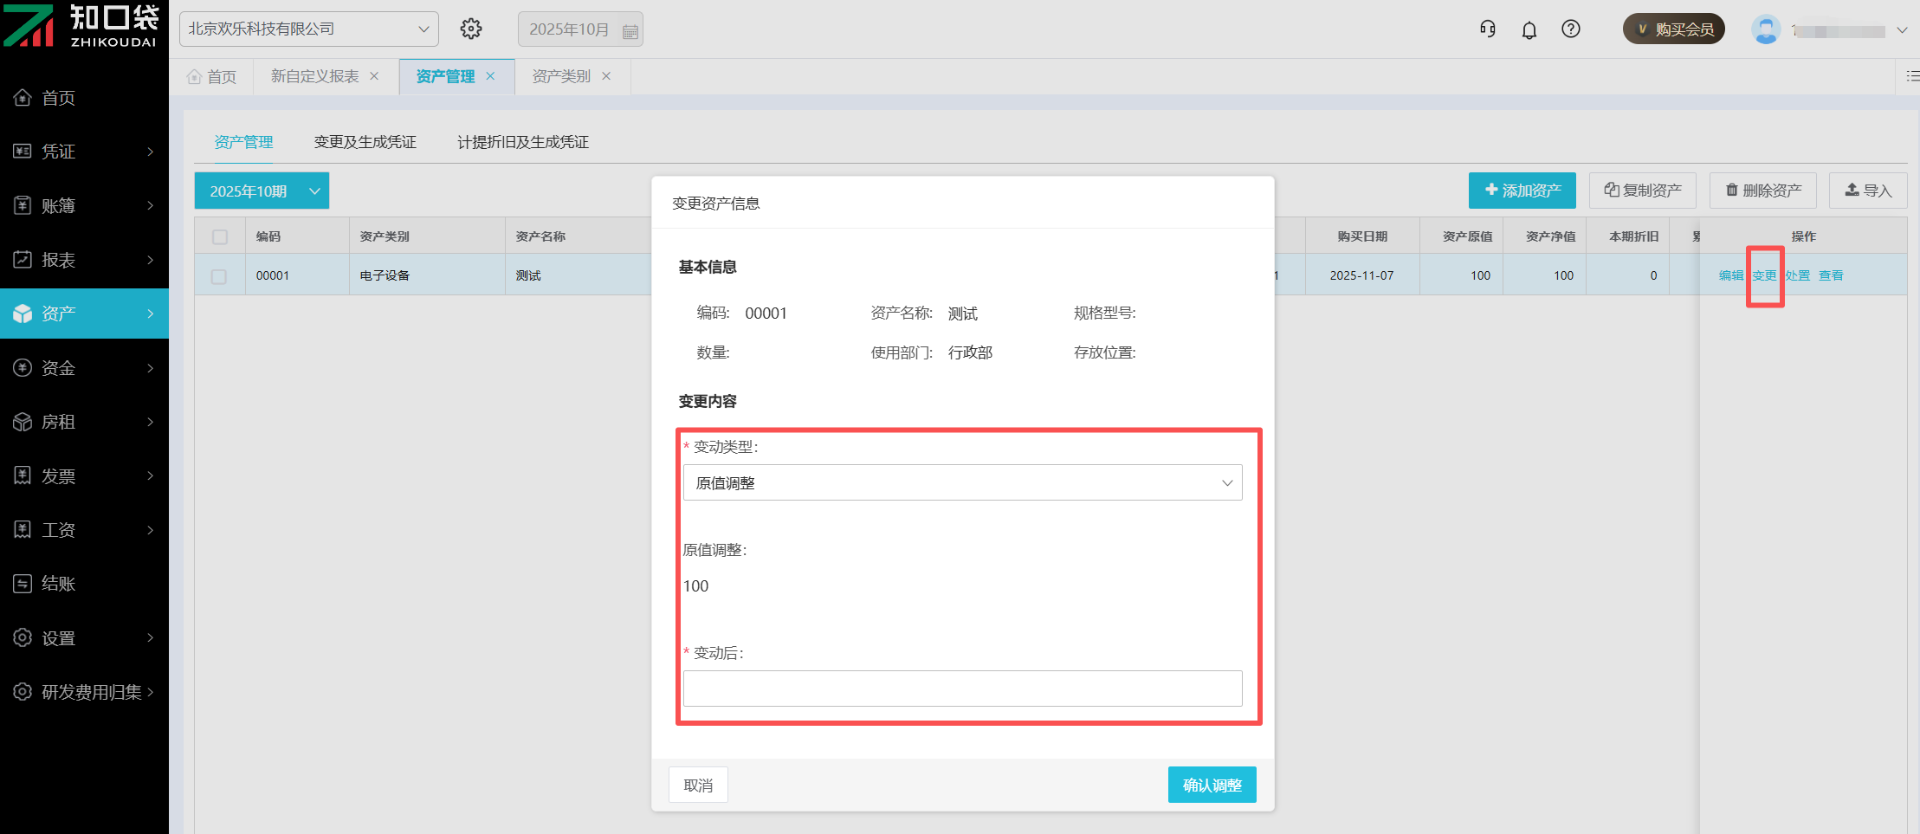Click the help question mark icon
This screenshot has width=1920, height=834.
pyautogui.click(x=1571, y=29)
